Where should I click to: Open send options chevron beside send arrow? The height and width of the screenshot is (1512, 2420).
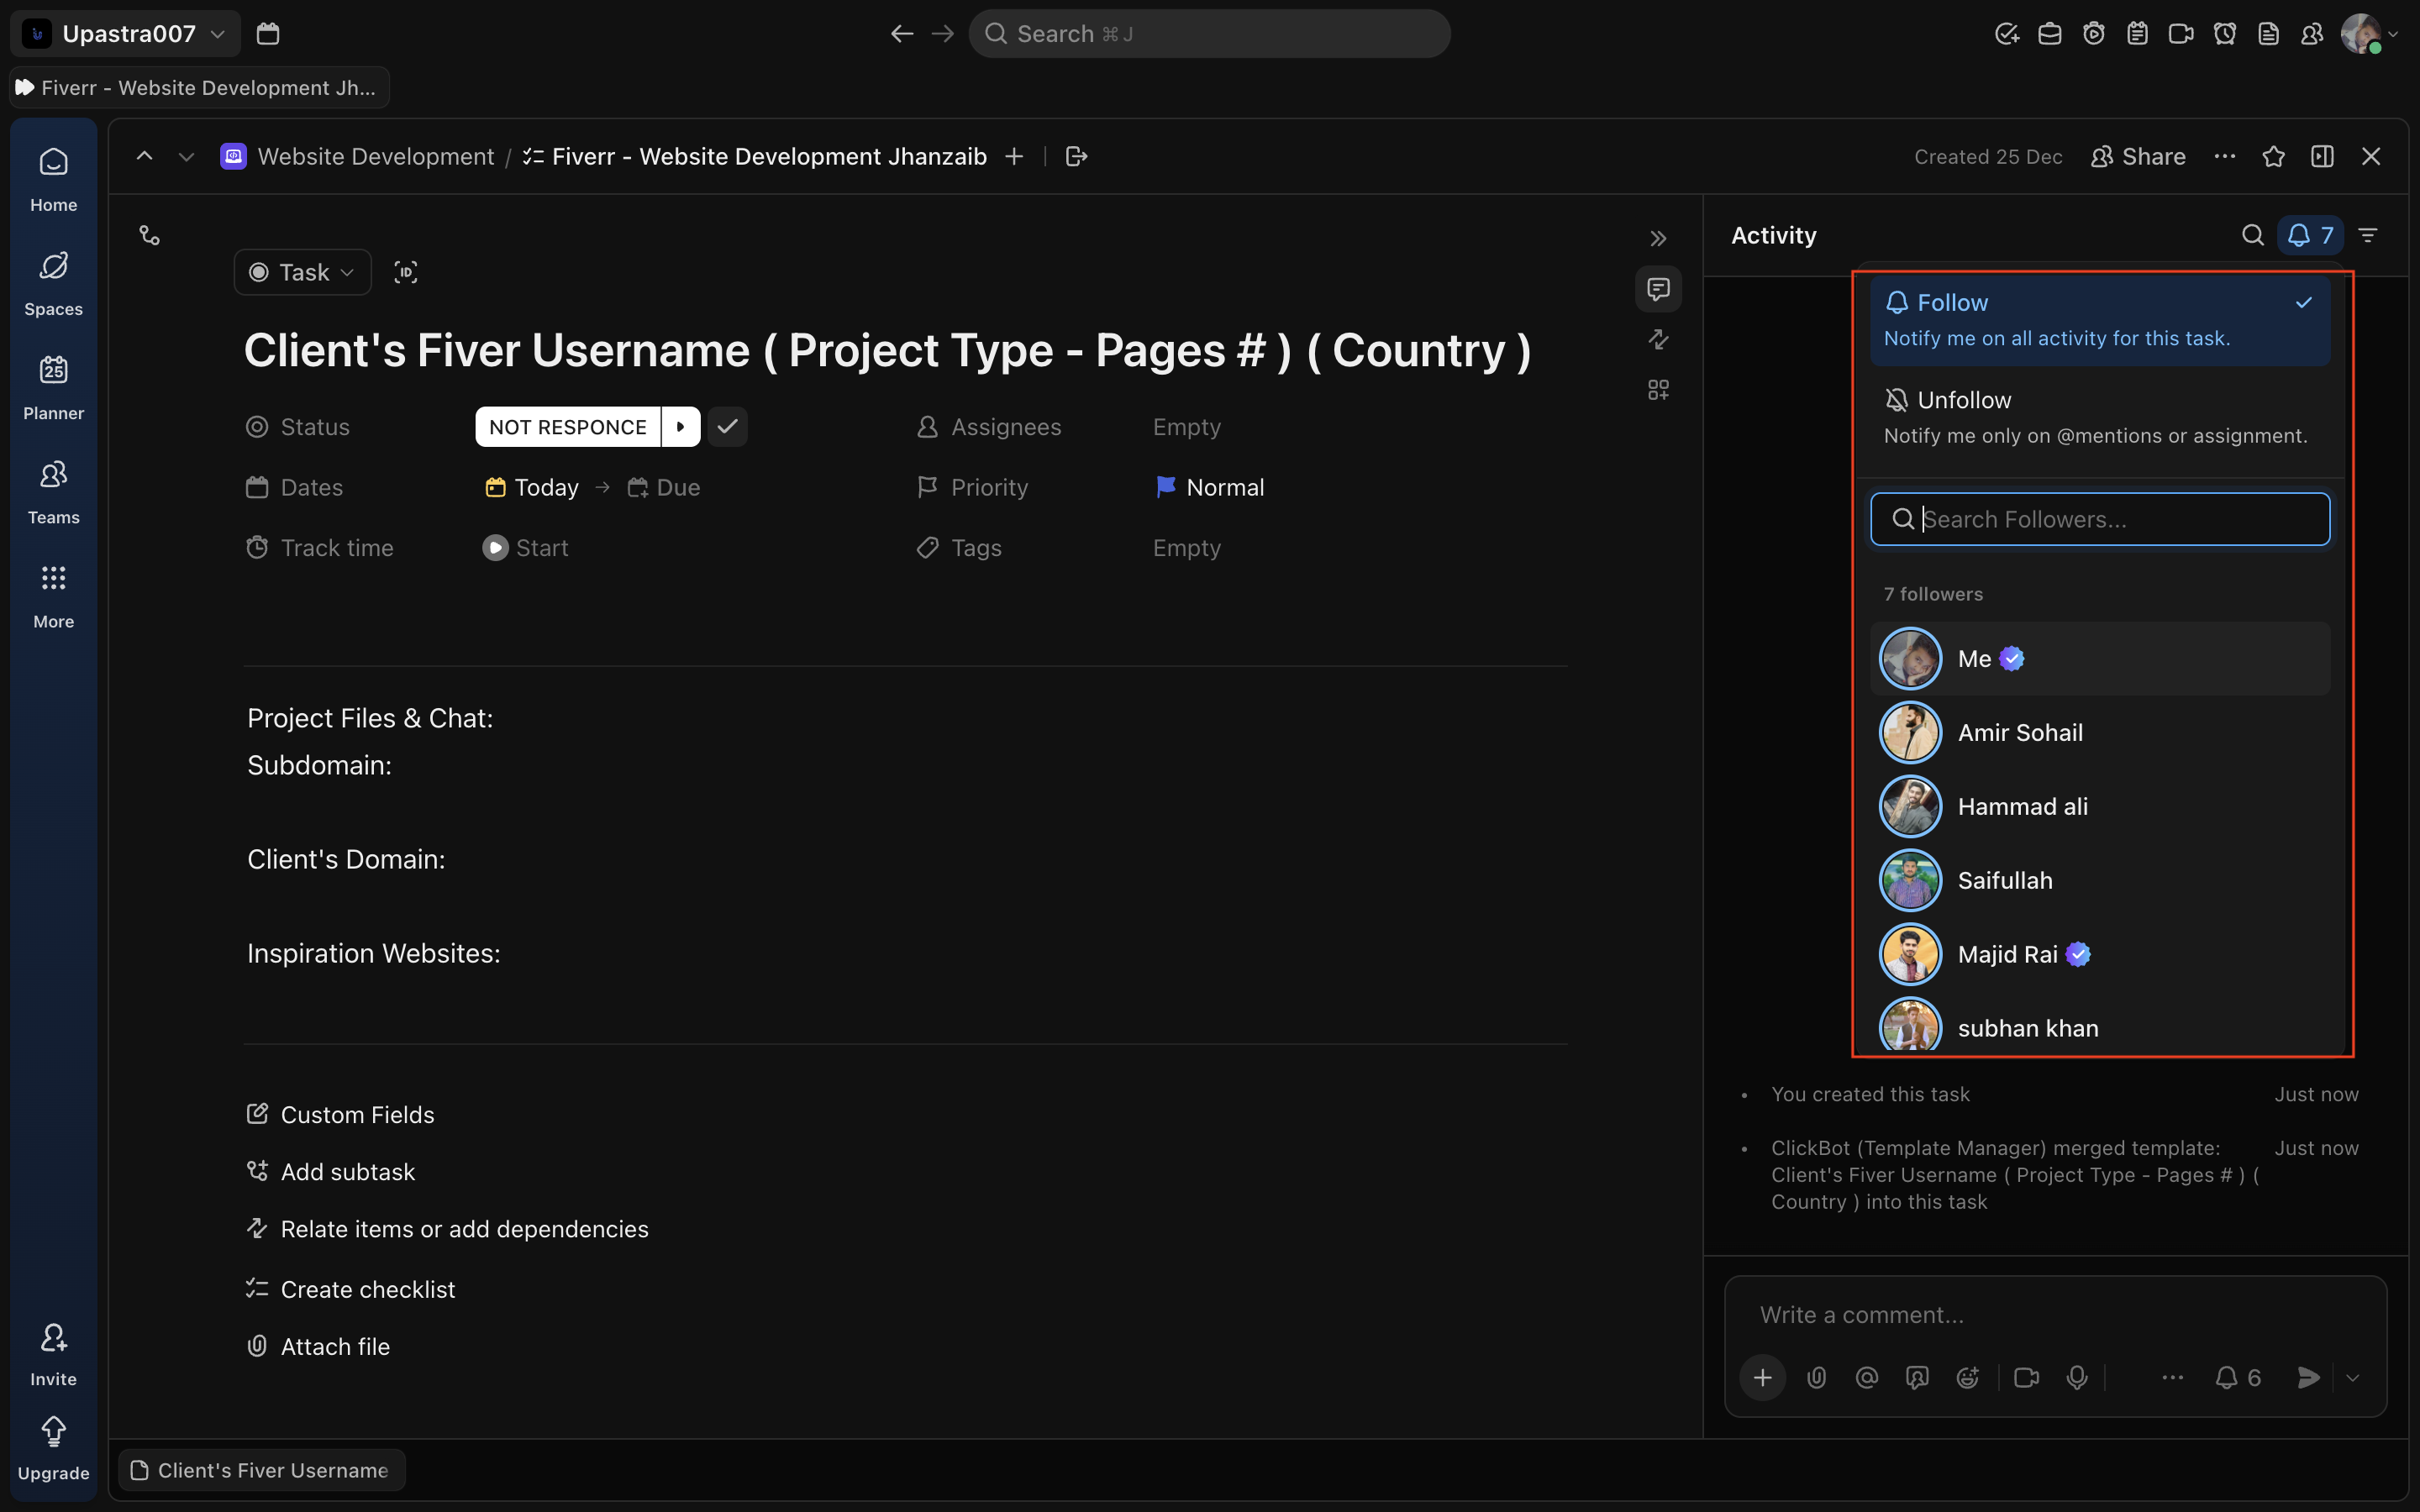coord(2353,1377)
